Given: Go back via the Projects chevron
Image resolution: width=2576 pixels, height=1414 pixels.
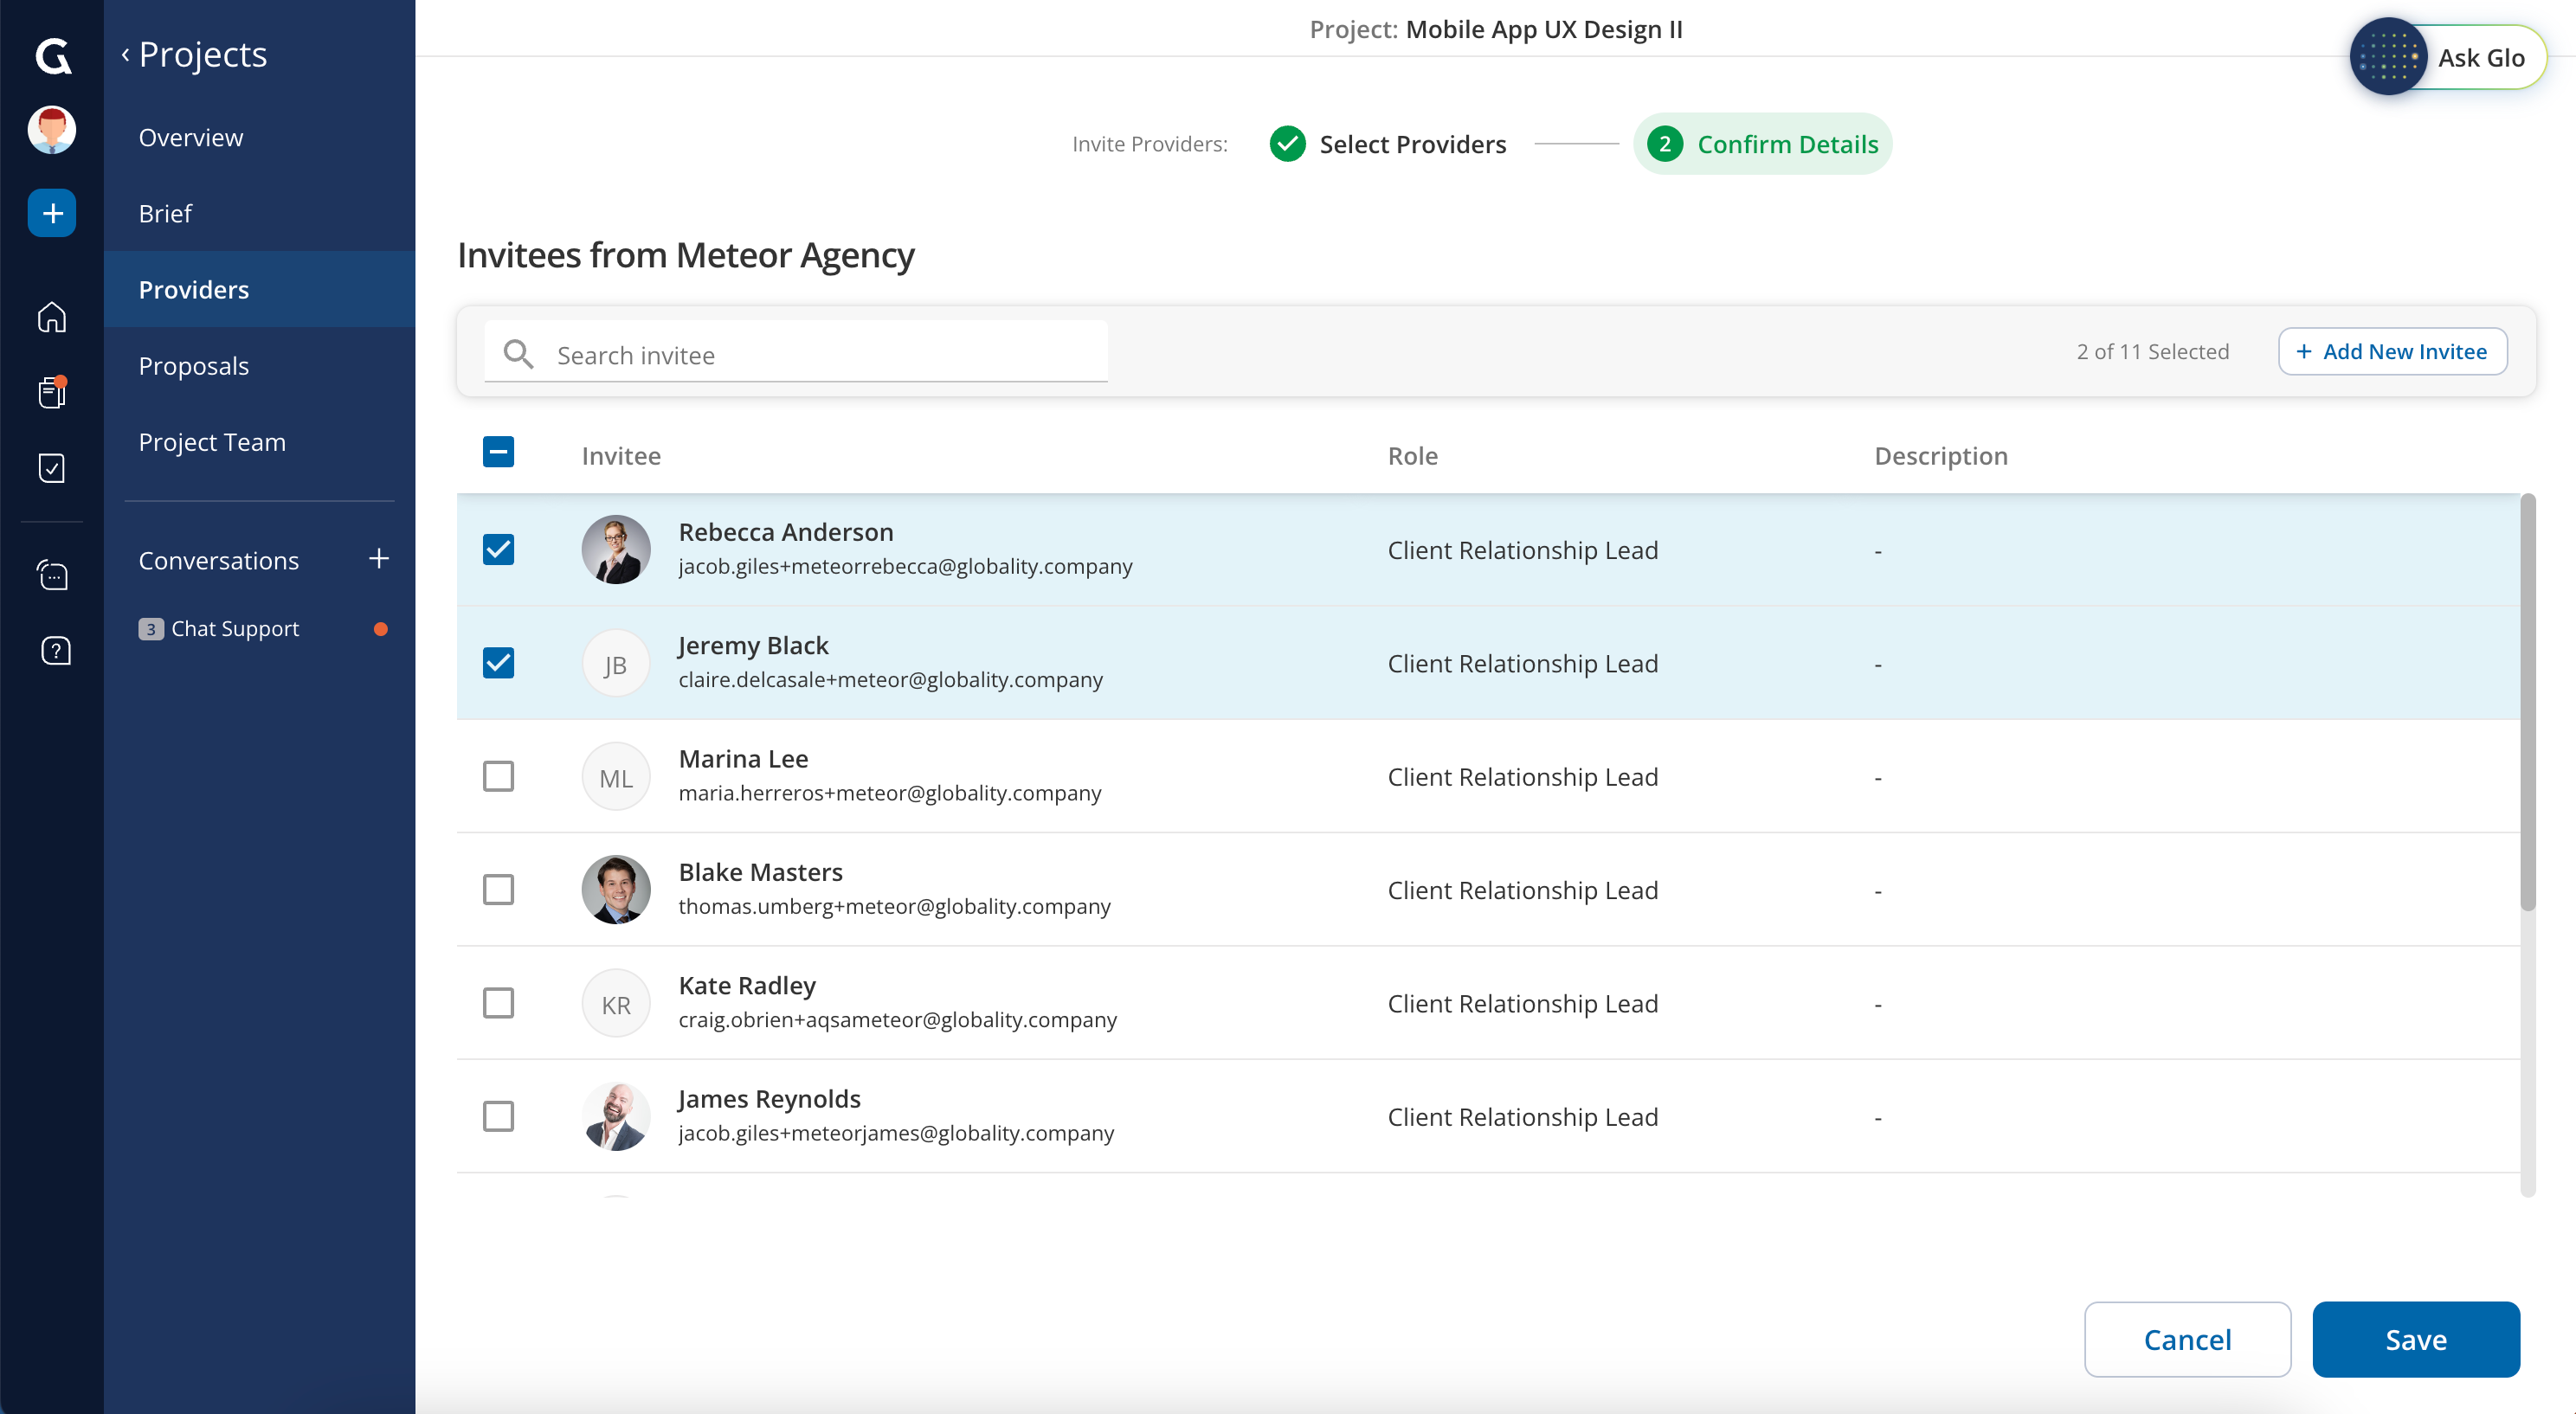Looking at the screenshot, I should coord(126,55).
